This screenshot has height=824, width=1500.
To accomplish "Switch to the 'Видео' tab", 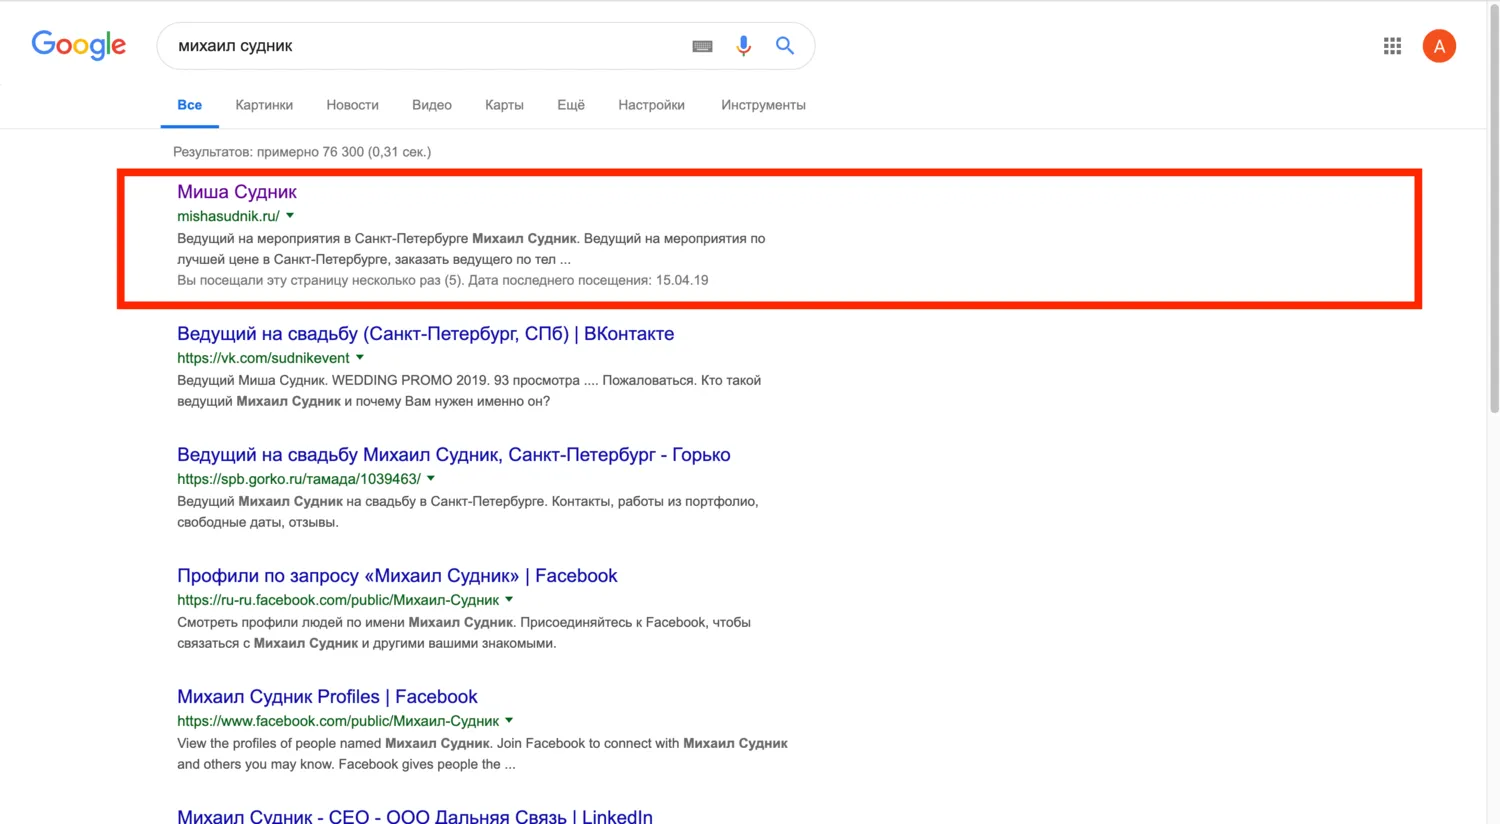I will (x=432, y=105).
